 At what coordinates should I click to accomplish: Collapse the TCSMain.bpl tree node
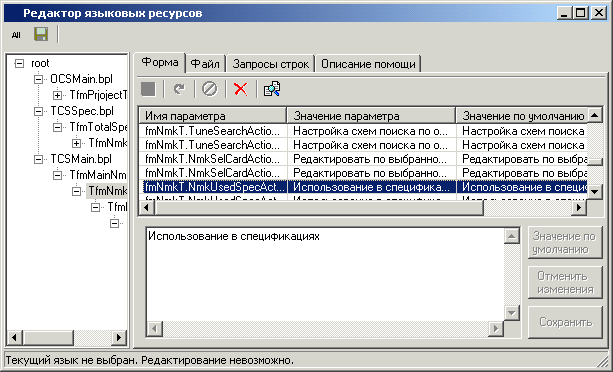pos(38,159)
